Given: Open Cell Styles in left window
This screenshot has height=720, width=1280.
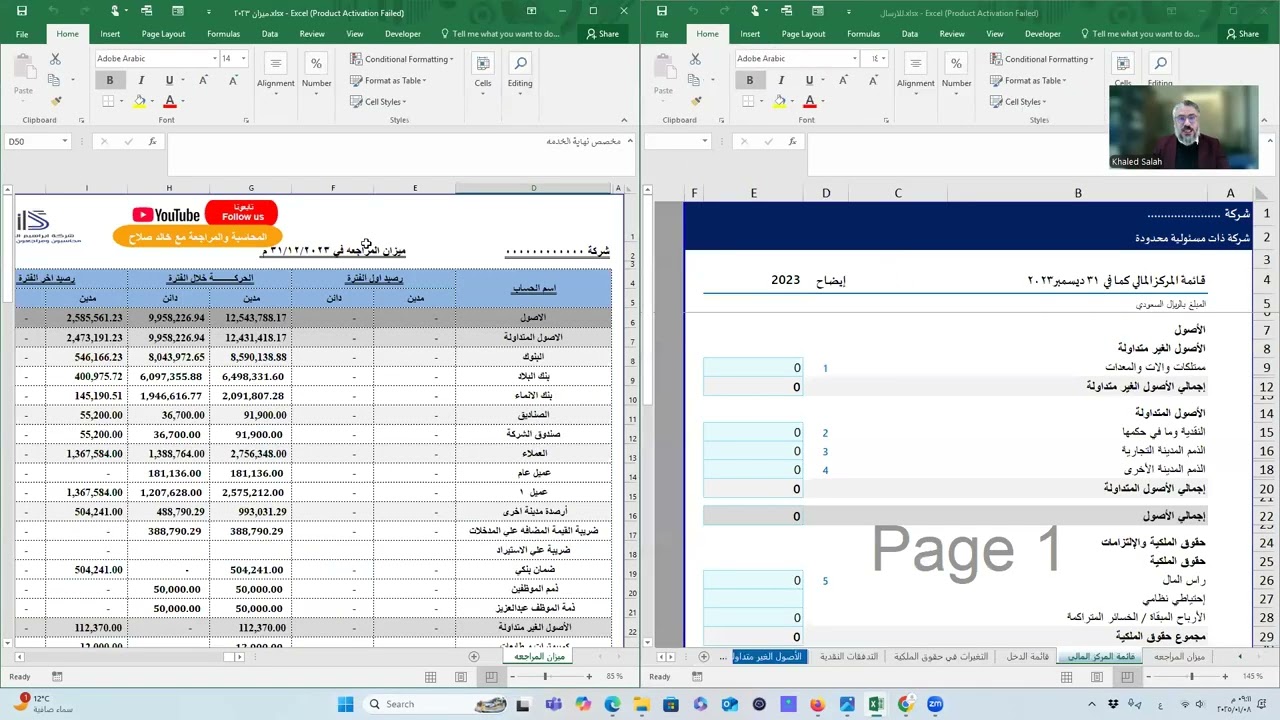Looking at the screenshot, I should [x=378, y=101].
